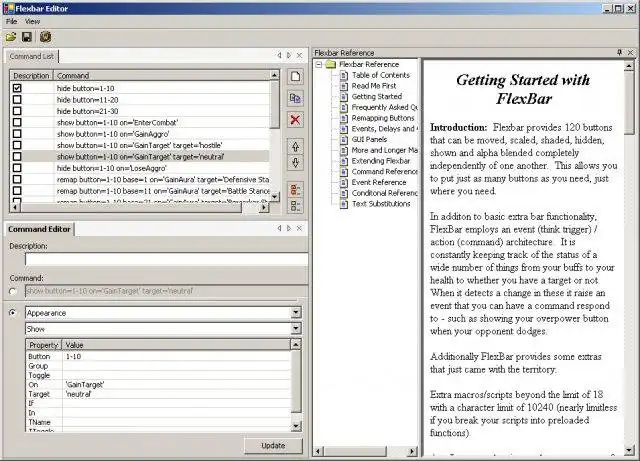This screenshot has width=640, height=461.
Task: Click reference document vertical scrollbar thumb
Action: click(629, 102)
